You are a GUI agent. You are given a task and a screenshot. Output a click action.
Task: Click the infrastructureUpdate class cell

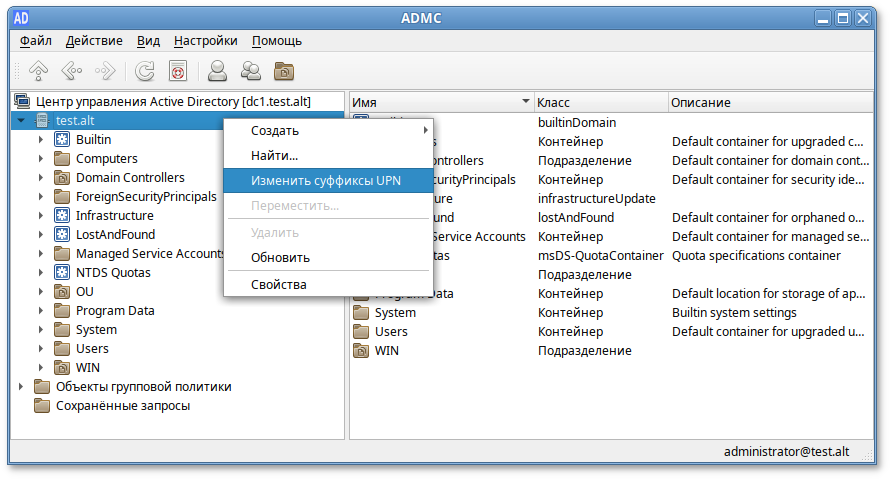[x=597, y=199]
